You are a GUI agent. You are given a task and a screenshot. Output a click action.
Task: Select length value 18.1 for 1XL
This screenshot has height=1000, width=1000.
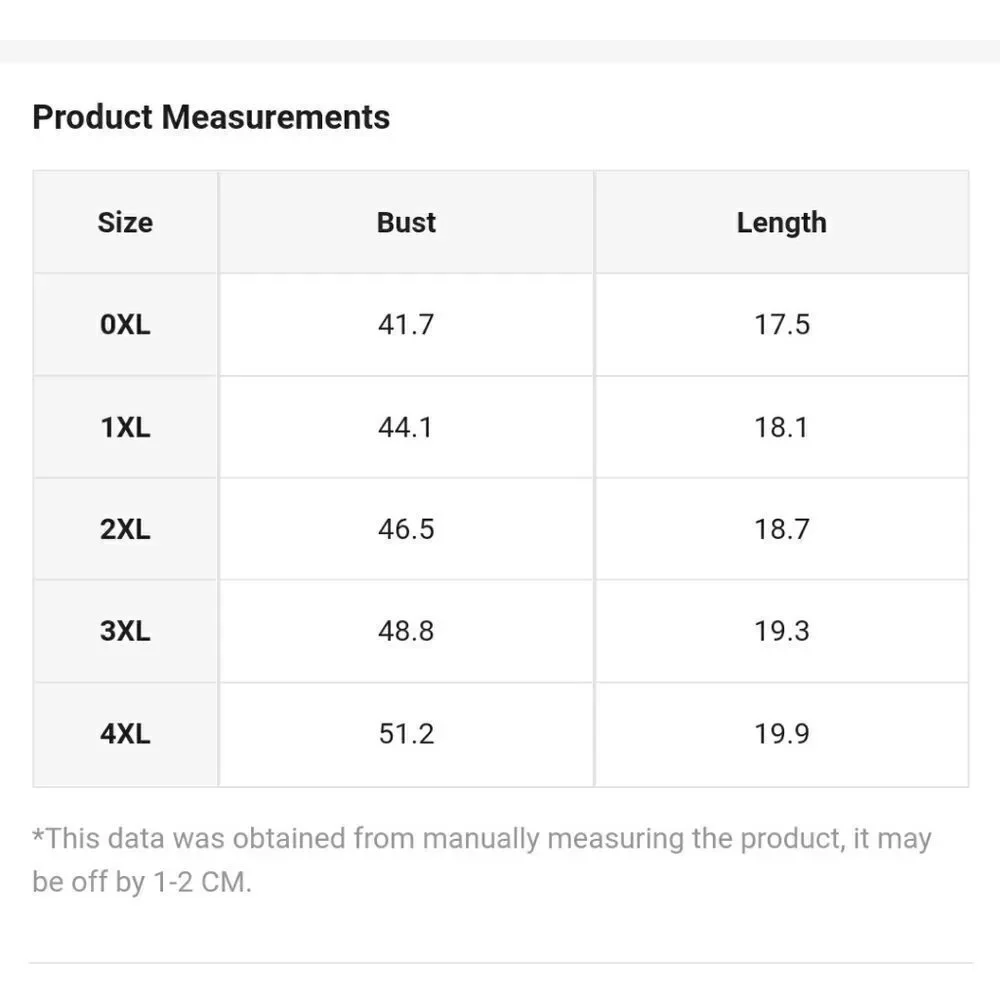click(781, 427)
